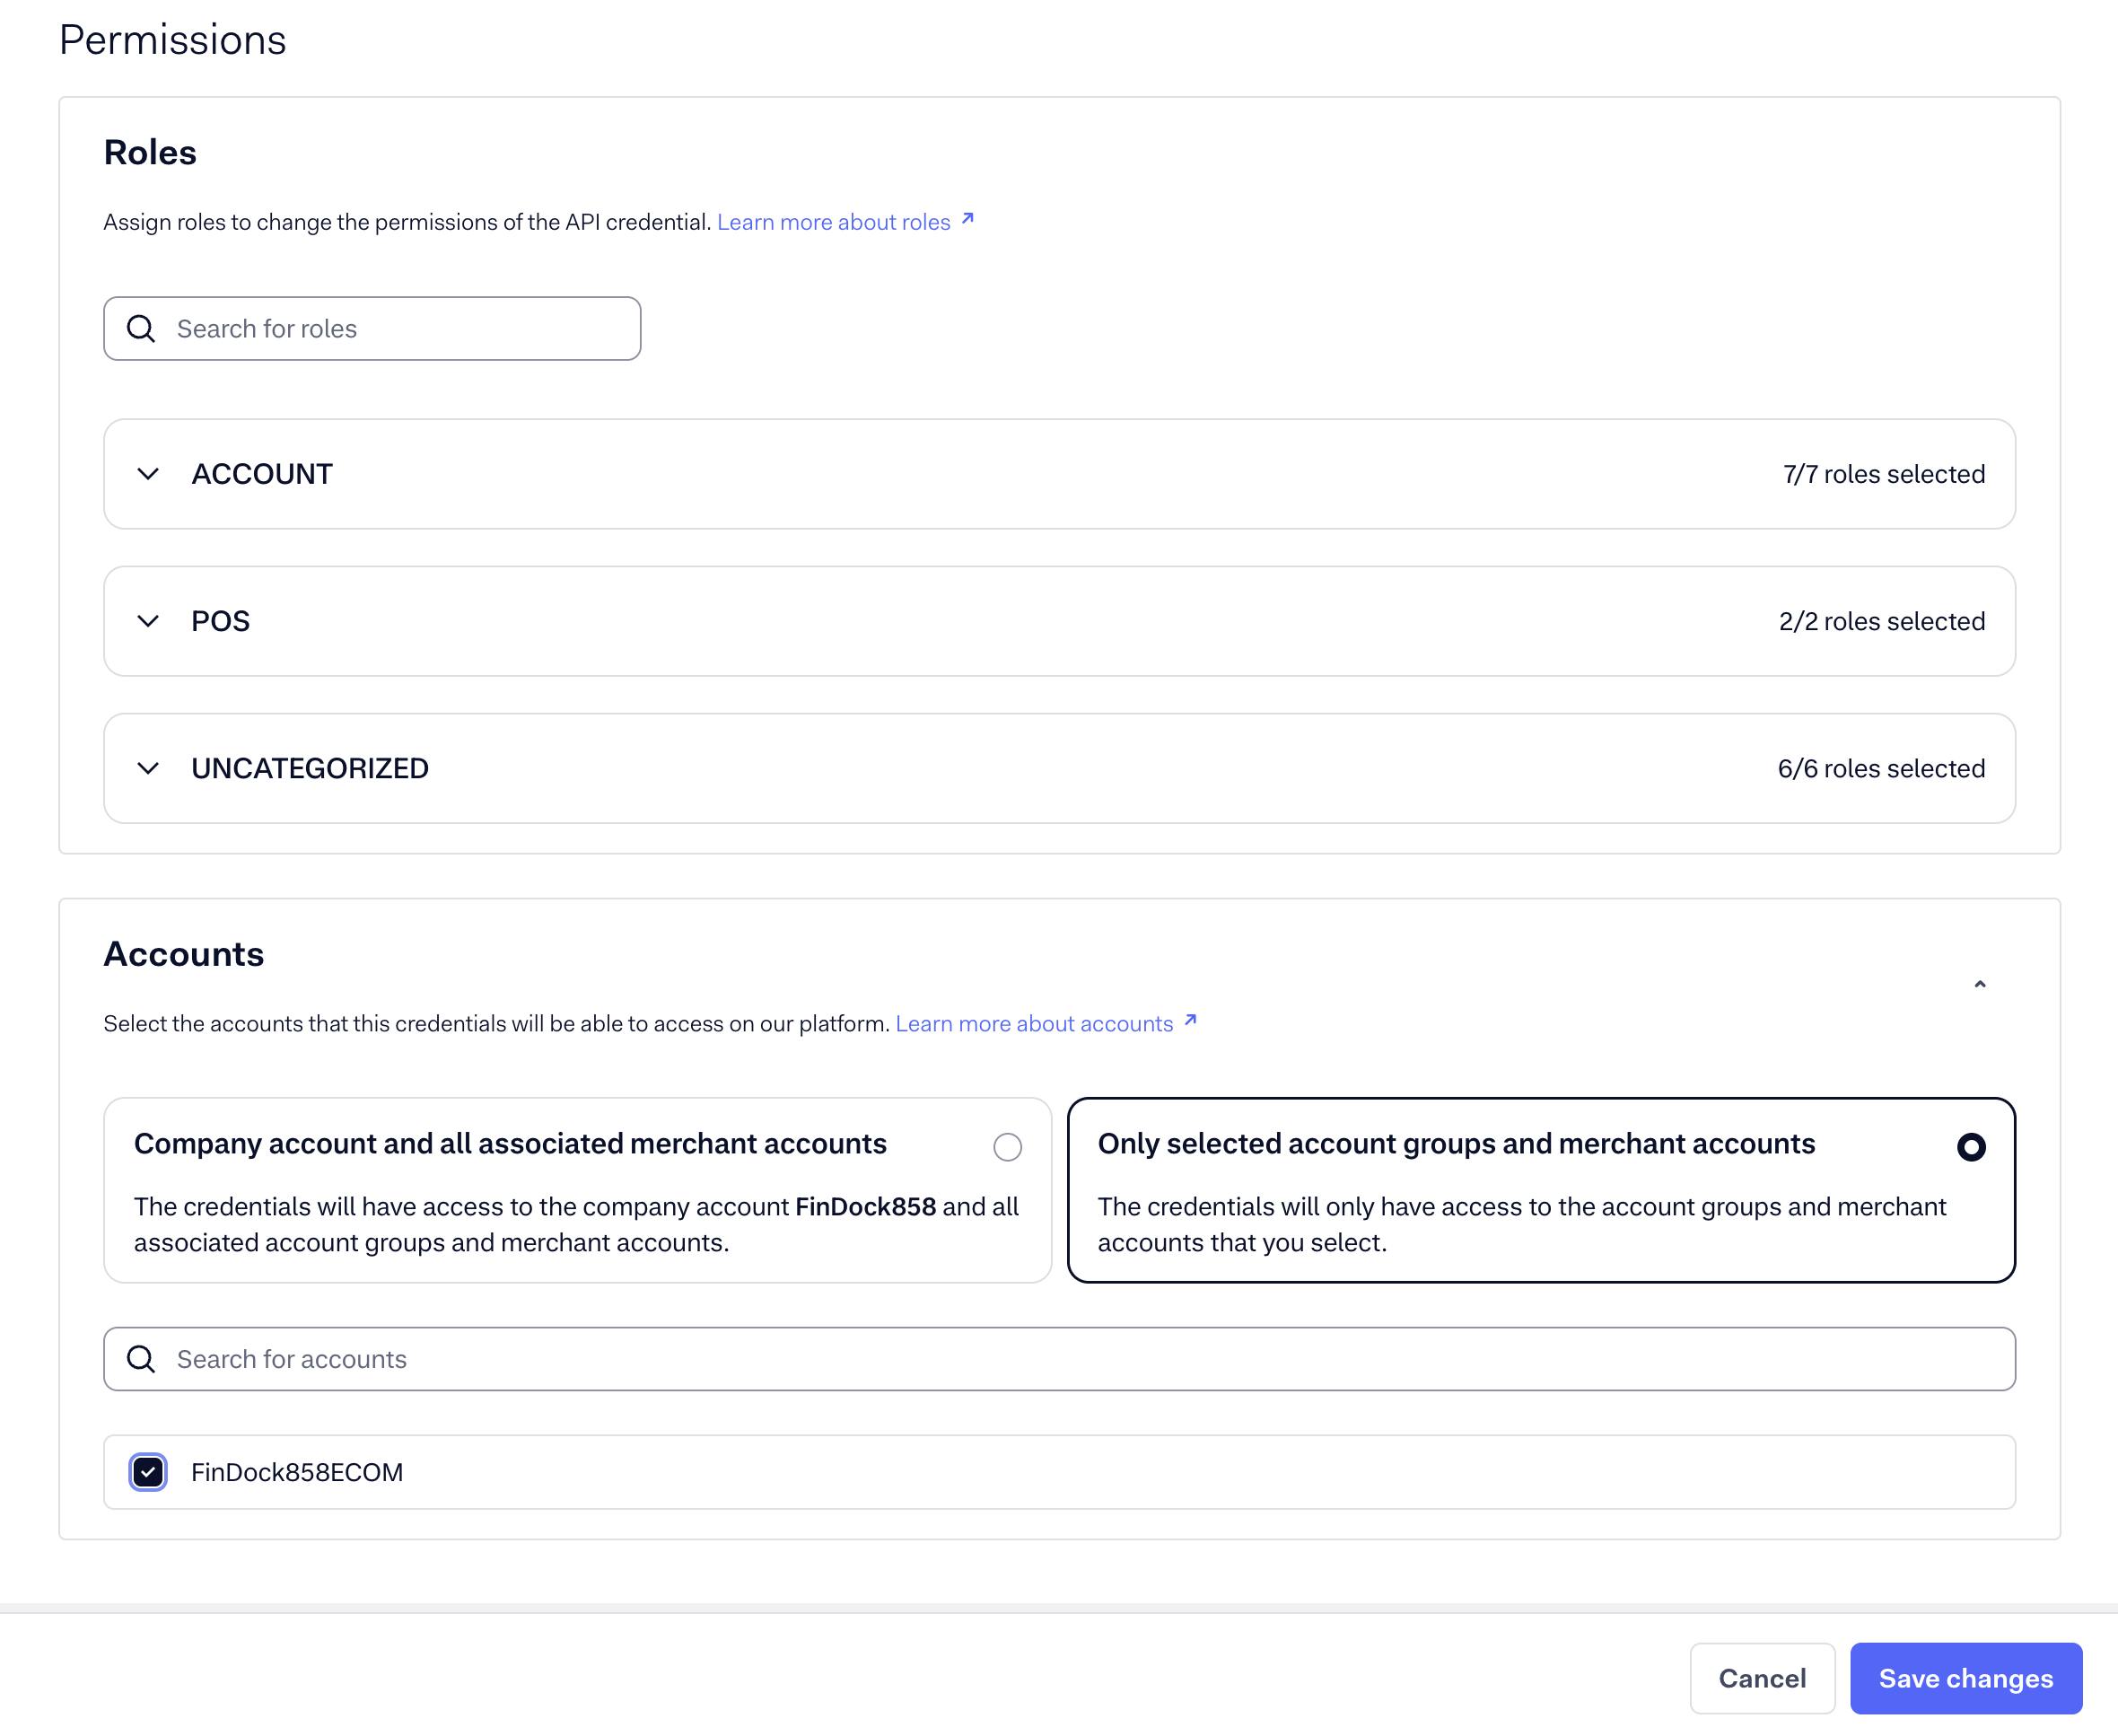Screen dimensions: 2118x1736
Task: Collapse the Accounts section using the caret icon
Action: [1979, 985]
